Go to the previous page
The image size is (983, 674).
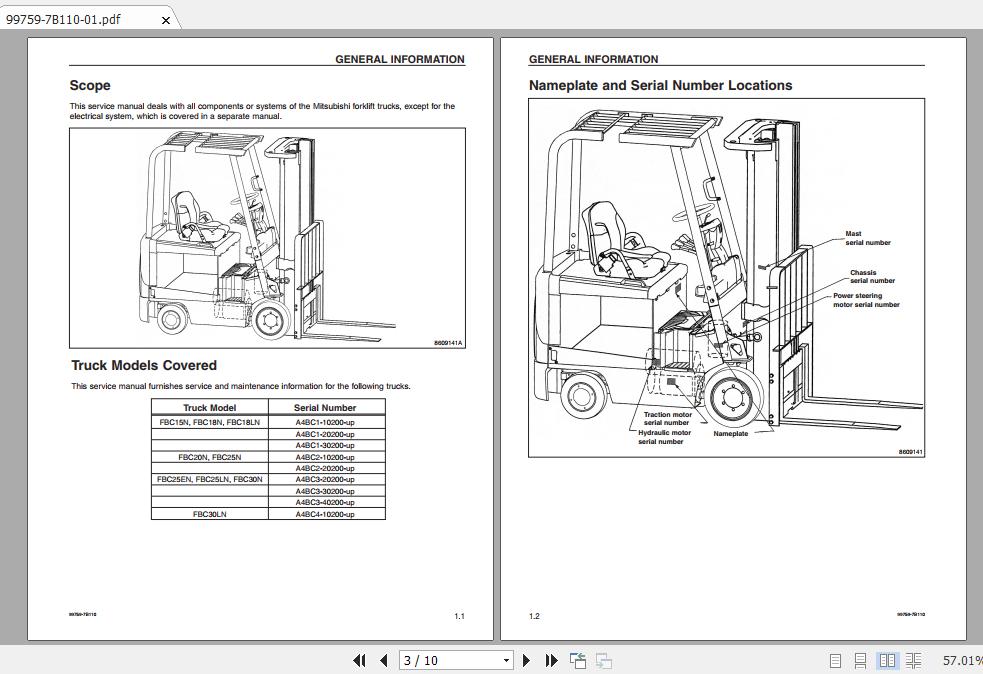[383, 661]
